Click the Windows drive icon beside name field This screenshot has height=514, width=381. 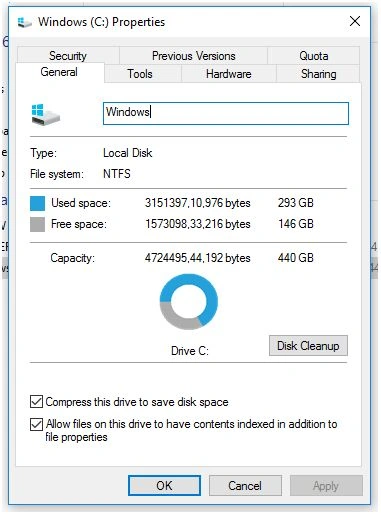coord(45,114)
